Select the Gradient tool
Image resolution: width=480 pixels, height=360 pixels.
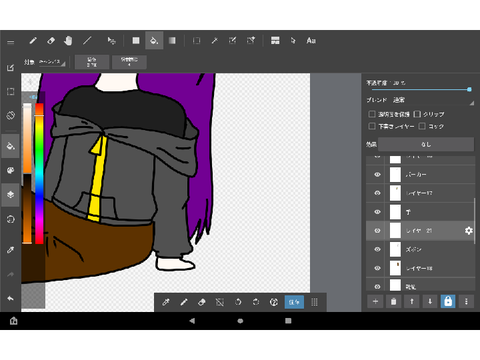pyautogui.click(x=172, y=41)
